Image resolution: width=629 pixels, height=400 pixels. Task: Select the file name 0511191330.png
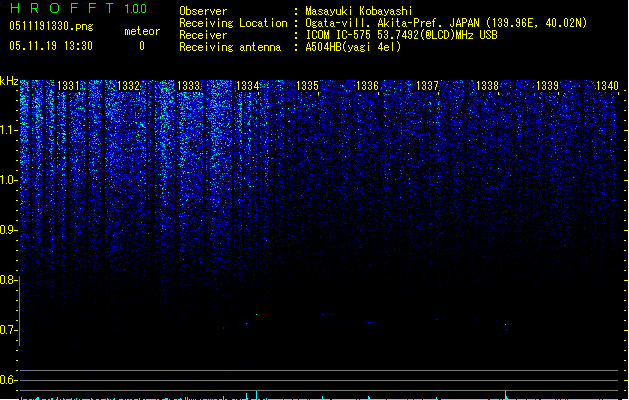(51, 26)
